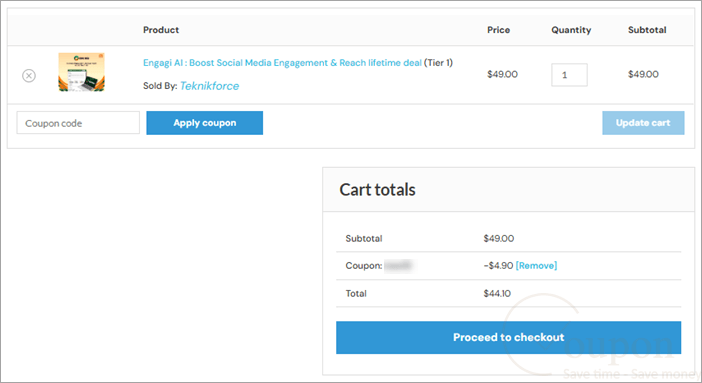Click the Update cart button
Screen dimensions: 702x383
click(643, 123)
